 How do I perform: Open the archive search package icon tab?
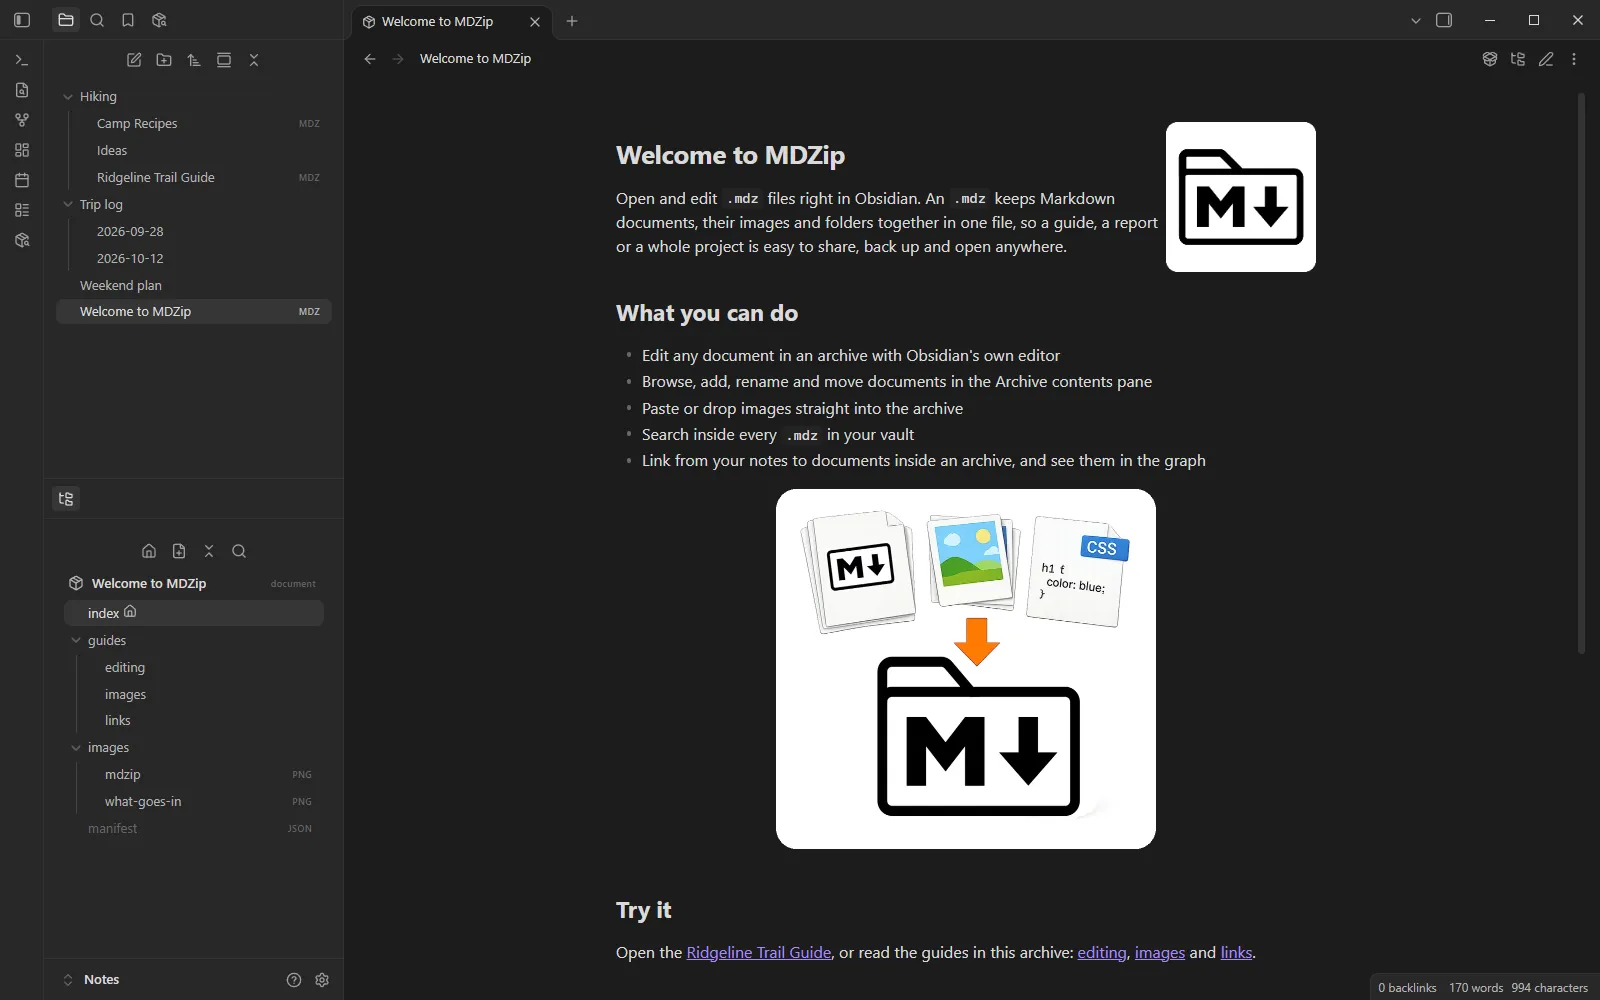159,20
